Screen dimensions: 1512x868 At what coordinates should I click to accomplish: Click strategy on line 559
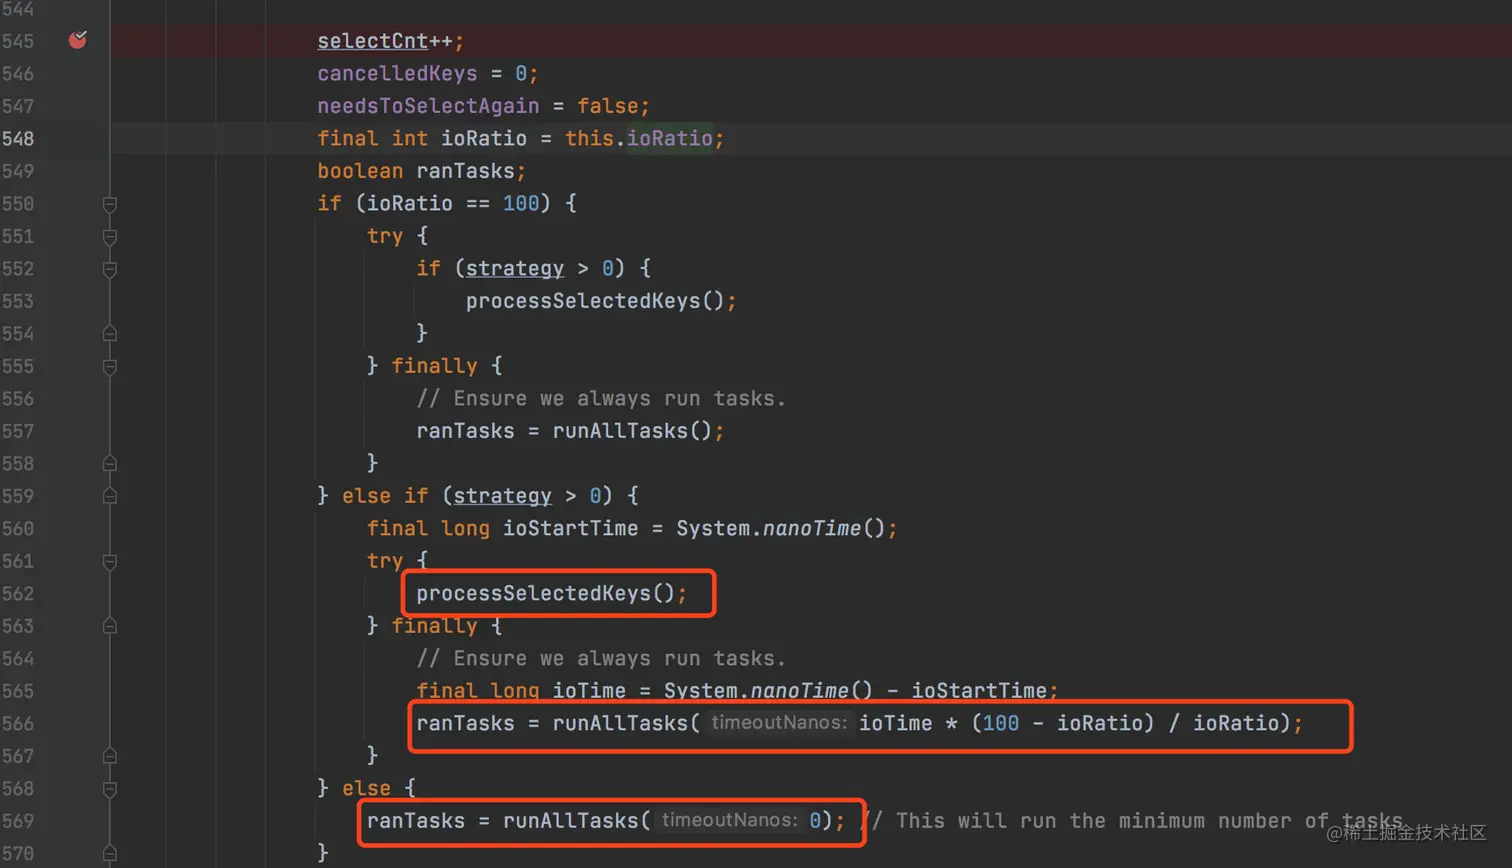pyautogui.click(x=502, y=496)
